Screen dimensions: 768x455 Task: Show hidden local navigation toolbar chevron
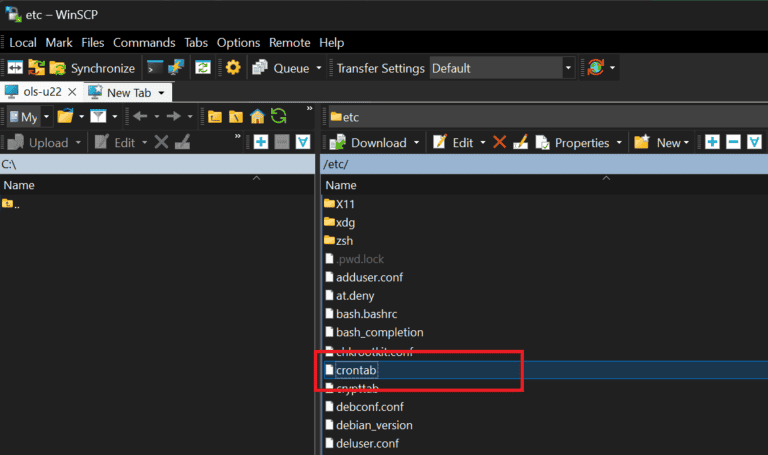tap(310, 108)
